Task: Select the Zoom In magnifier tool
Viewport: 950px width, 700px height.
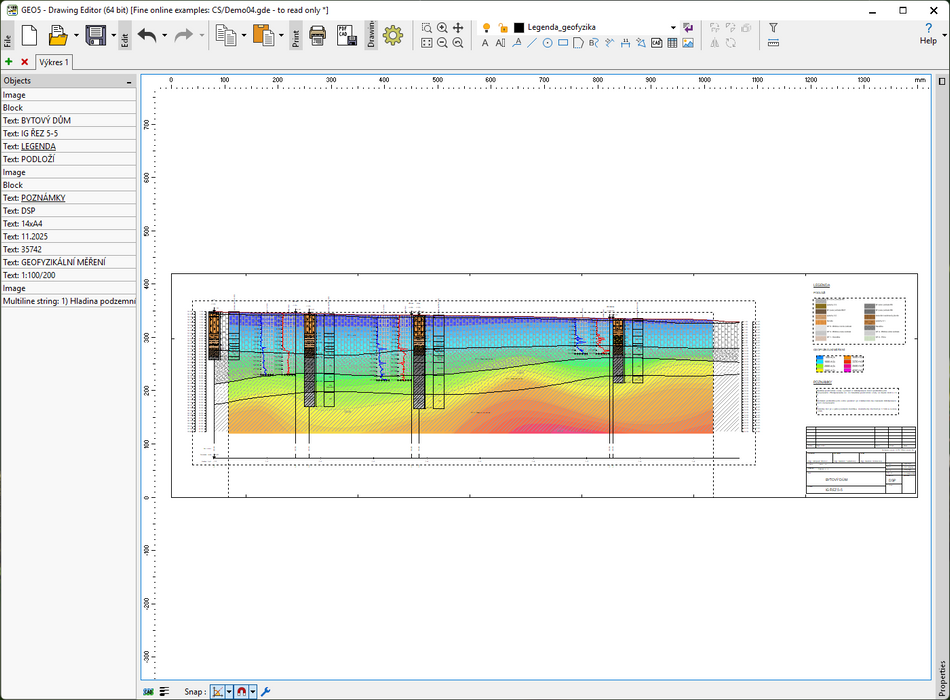Action: [x=441, y=27]
